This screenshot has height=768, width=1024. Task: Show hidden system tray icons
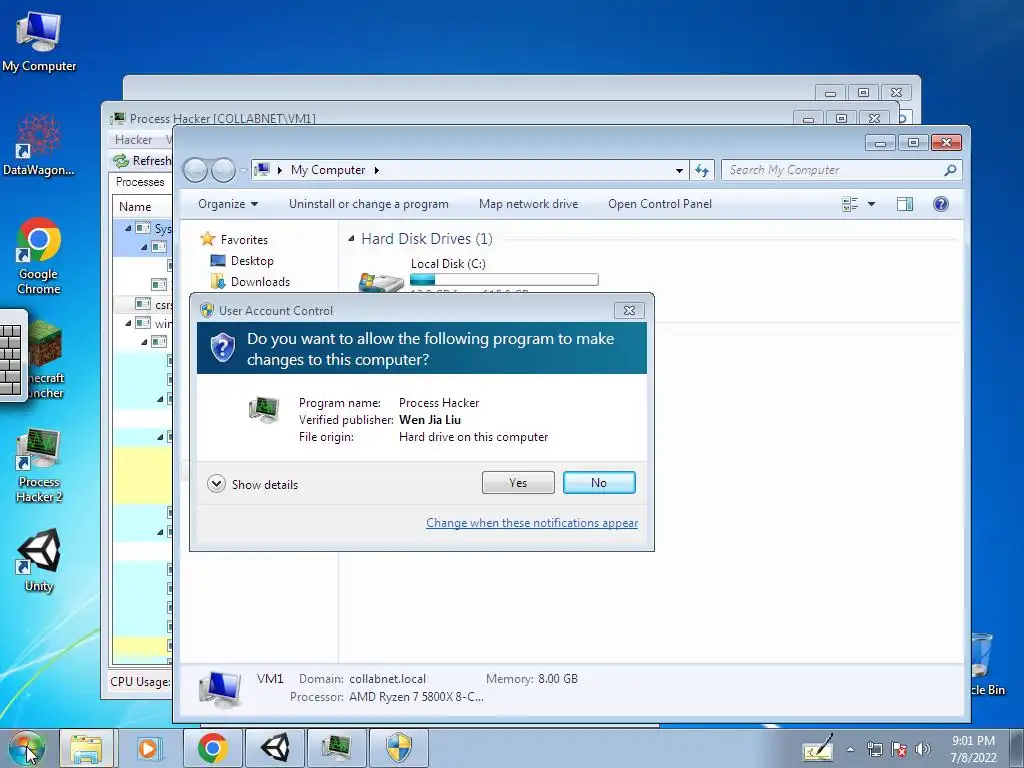[x=850, y=749]
